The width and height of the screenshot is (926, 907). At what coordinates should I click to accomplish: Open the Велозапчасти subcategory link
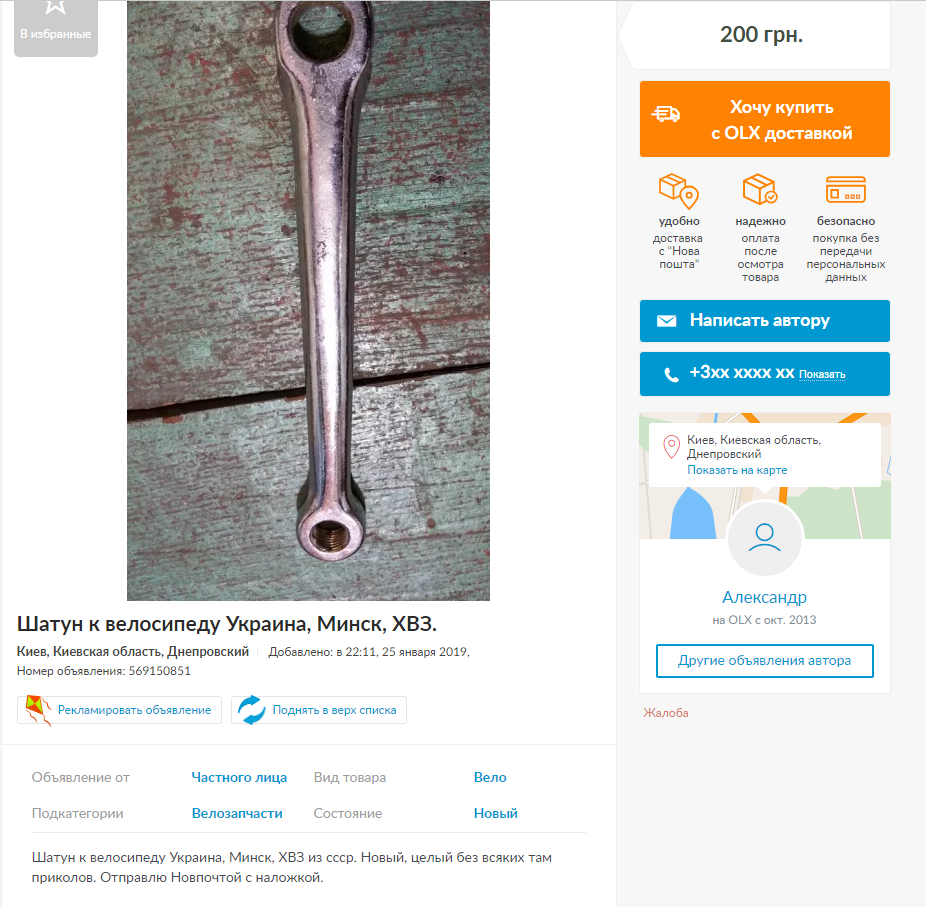tap(237, 813)
